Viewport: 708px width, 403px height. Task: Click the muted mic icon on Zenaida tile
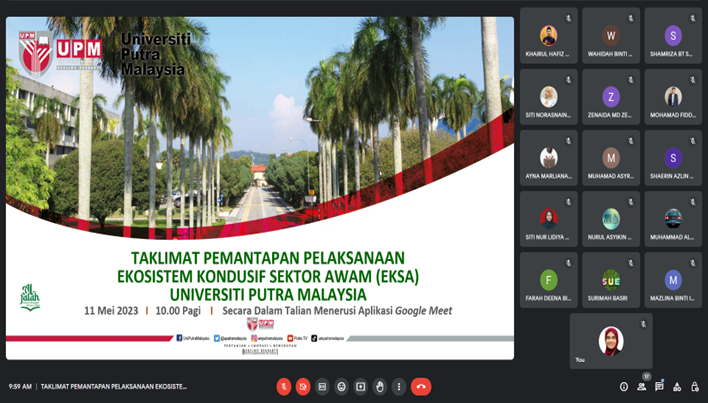pyautogui.click(x=631, y=80)
